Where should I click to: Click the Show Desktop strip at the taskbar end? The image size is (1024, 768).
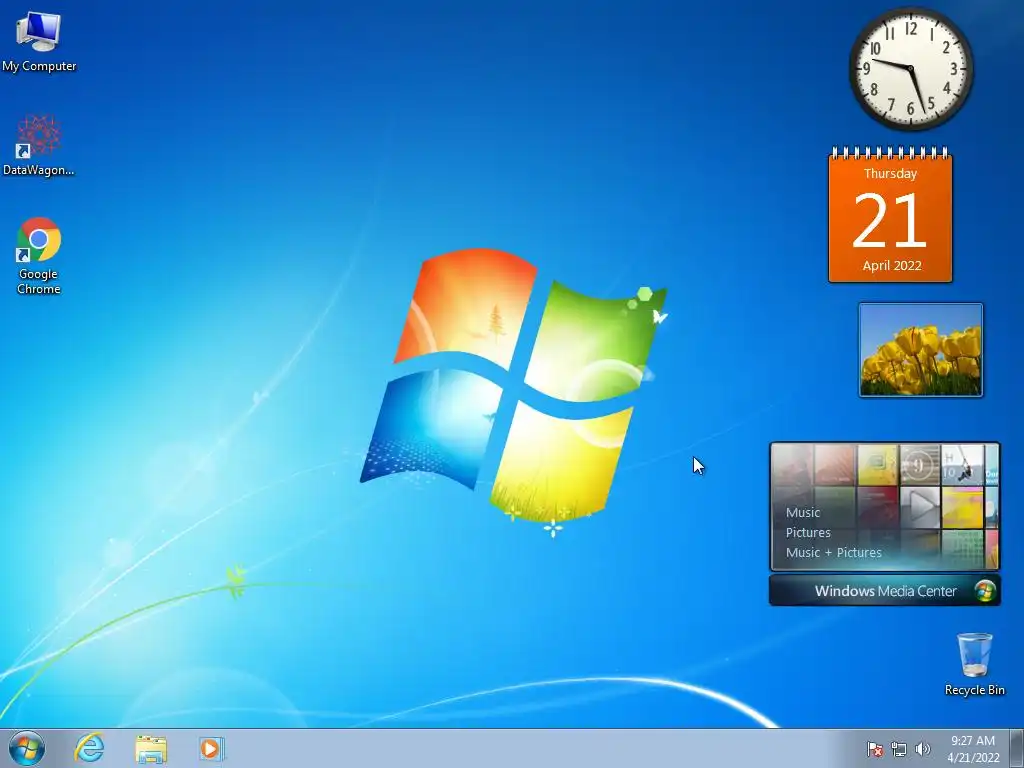pos(1017,748)
